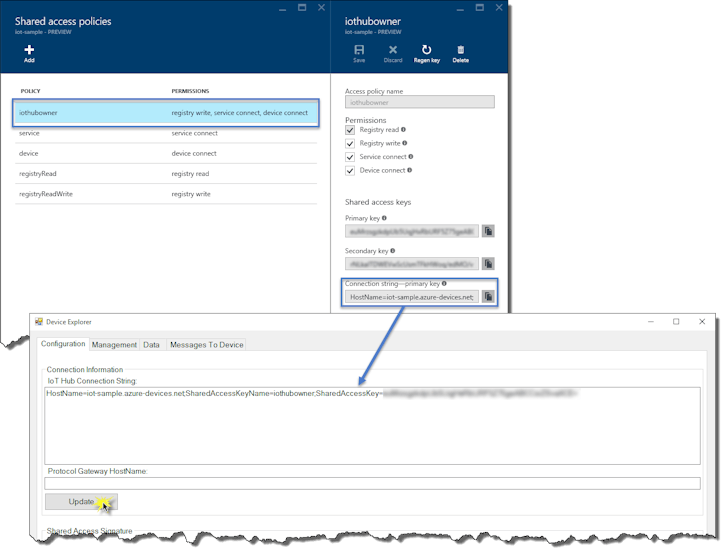This screenshot has height=555, width=724.
Task: Close the Shared access policies blade
Action: (x=321, y=7)
